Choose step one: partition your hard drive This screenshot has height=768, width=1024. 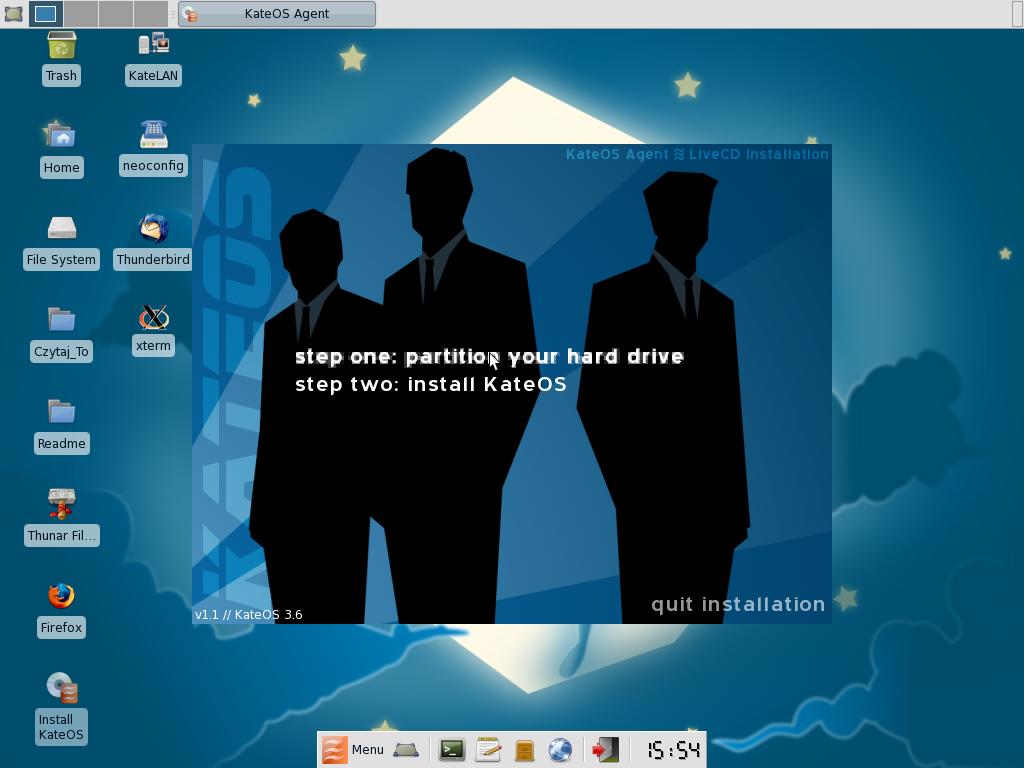[489, 357]
